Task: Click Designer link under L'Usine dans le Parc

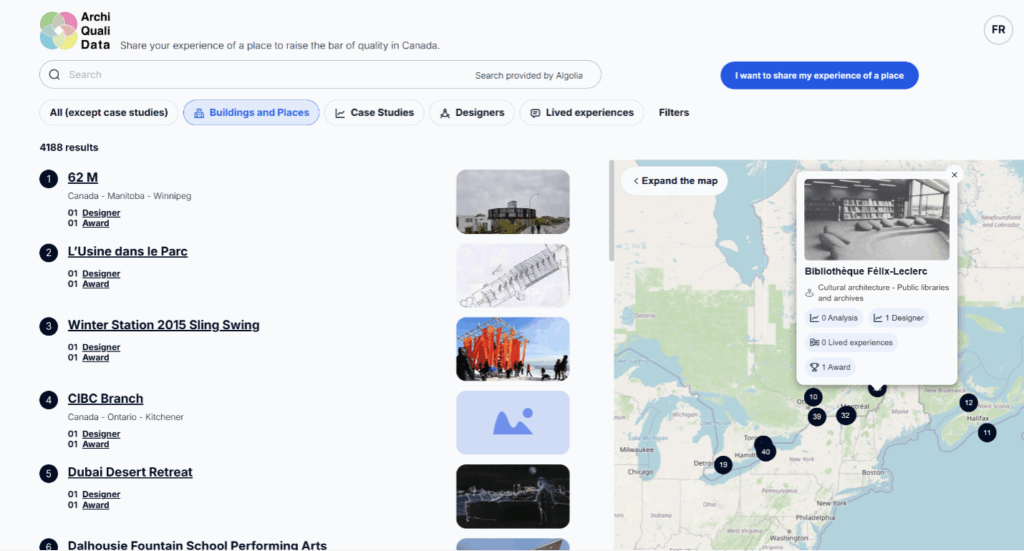Action: click(x=101, y=274)
